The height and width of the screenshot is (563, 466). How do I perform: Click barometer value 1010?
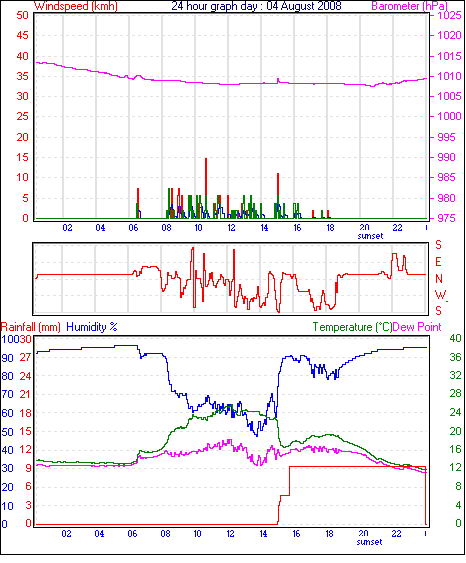click(449, 76)
